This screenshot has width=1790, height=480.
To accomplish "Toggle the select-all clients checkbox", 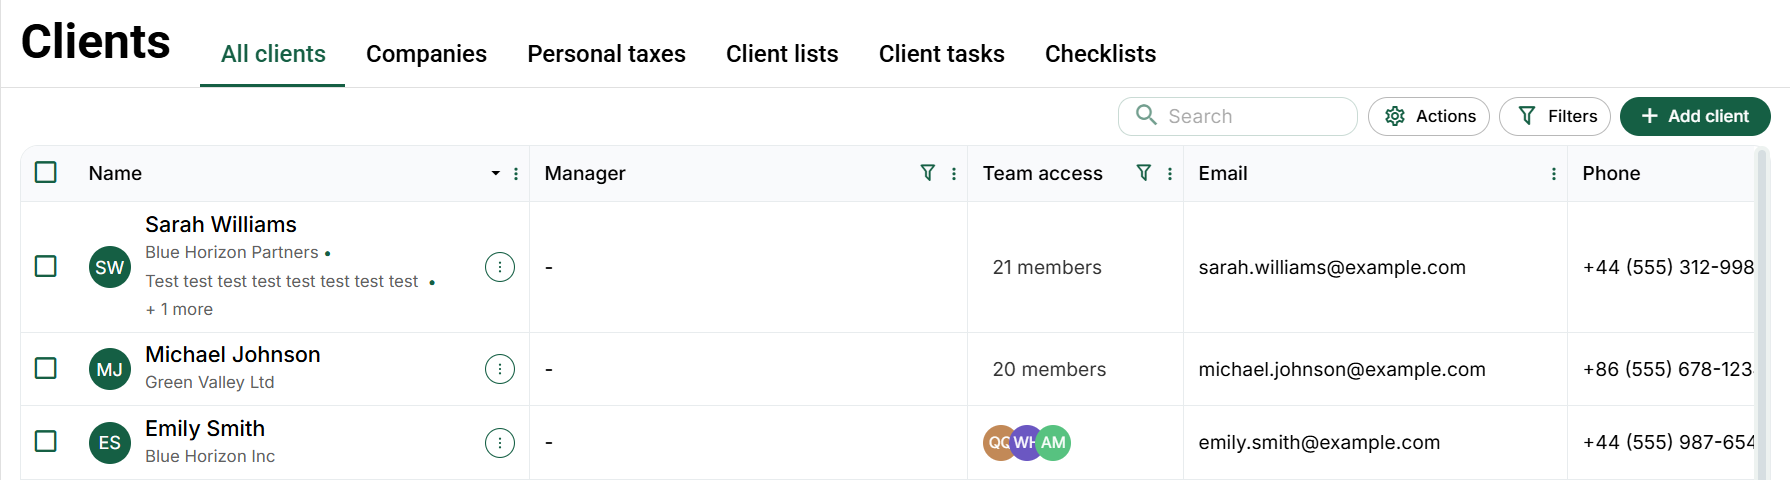I will point(46,172).
